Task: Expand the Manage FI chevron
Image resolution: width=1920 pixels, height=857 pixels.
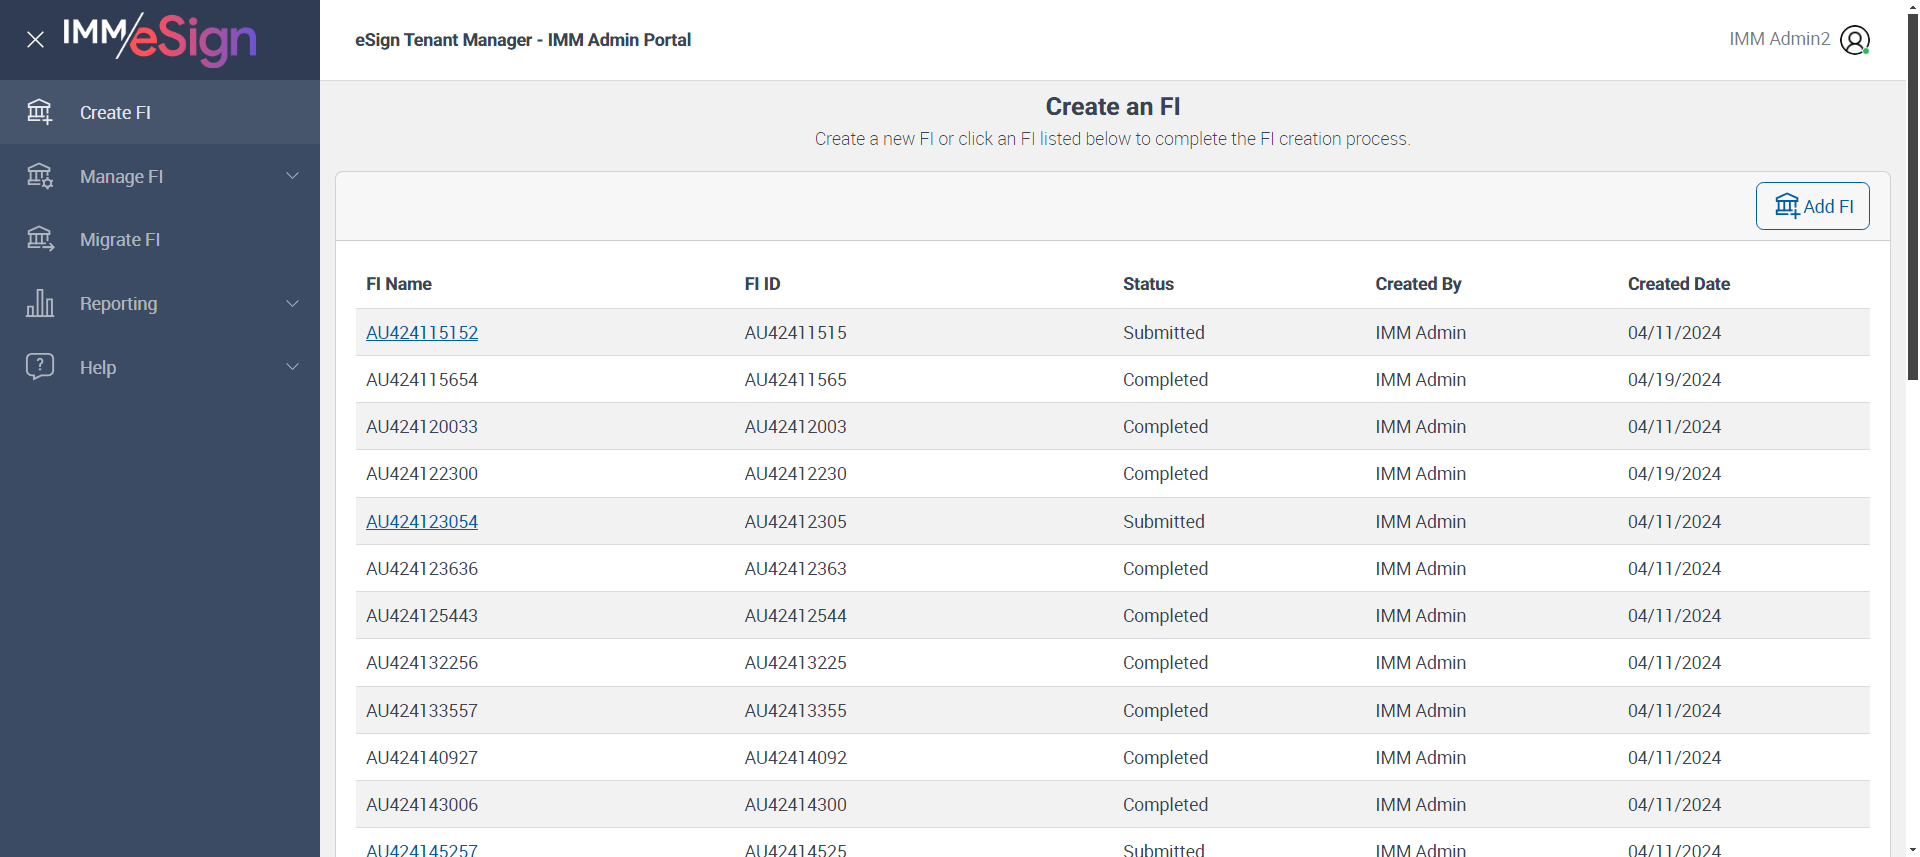Action: pos(293,176)
